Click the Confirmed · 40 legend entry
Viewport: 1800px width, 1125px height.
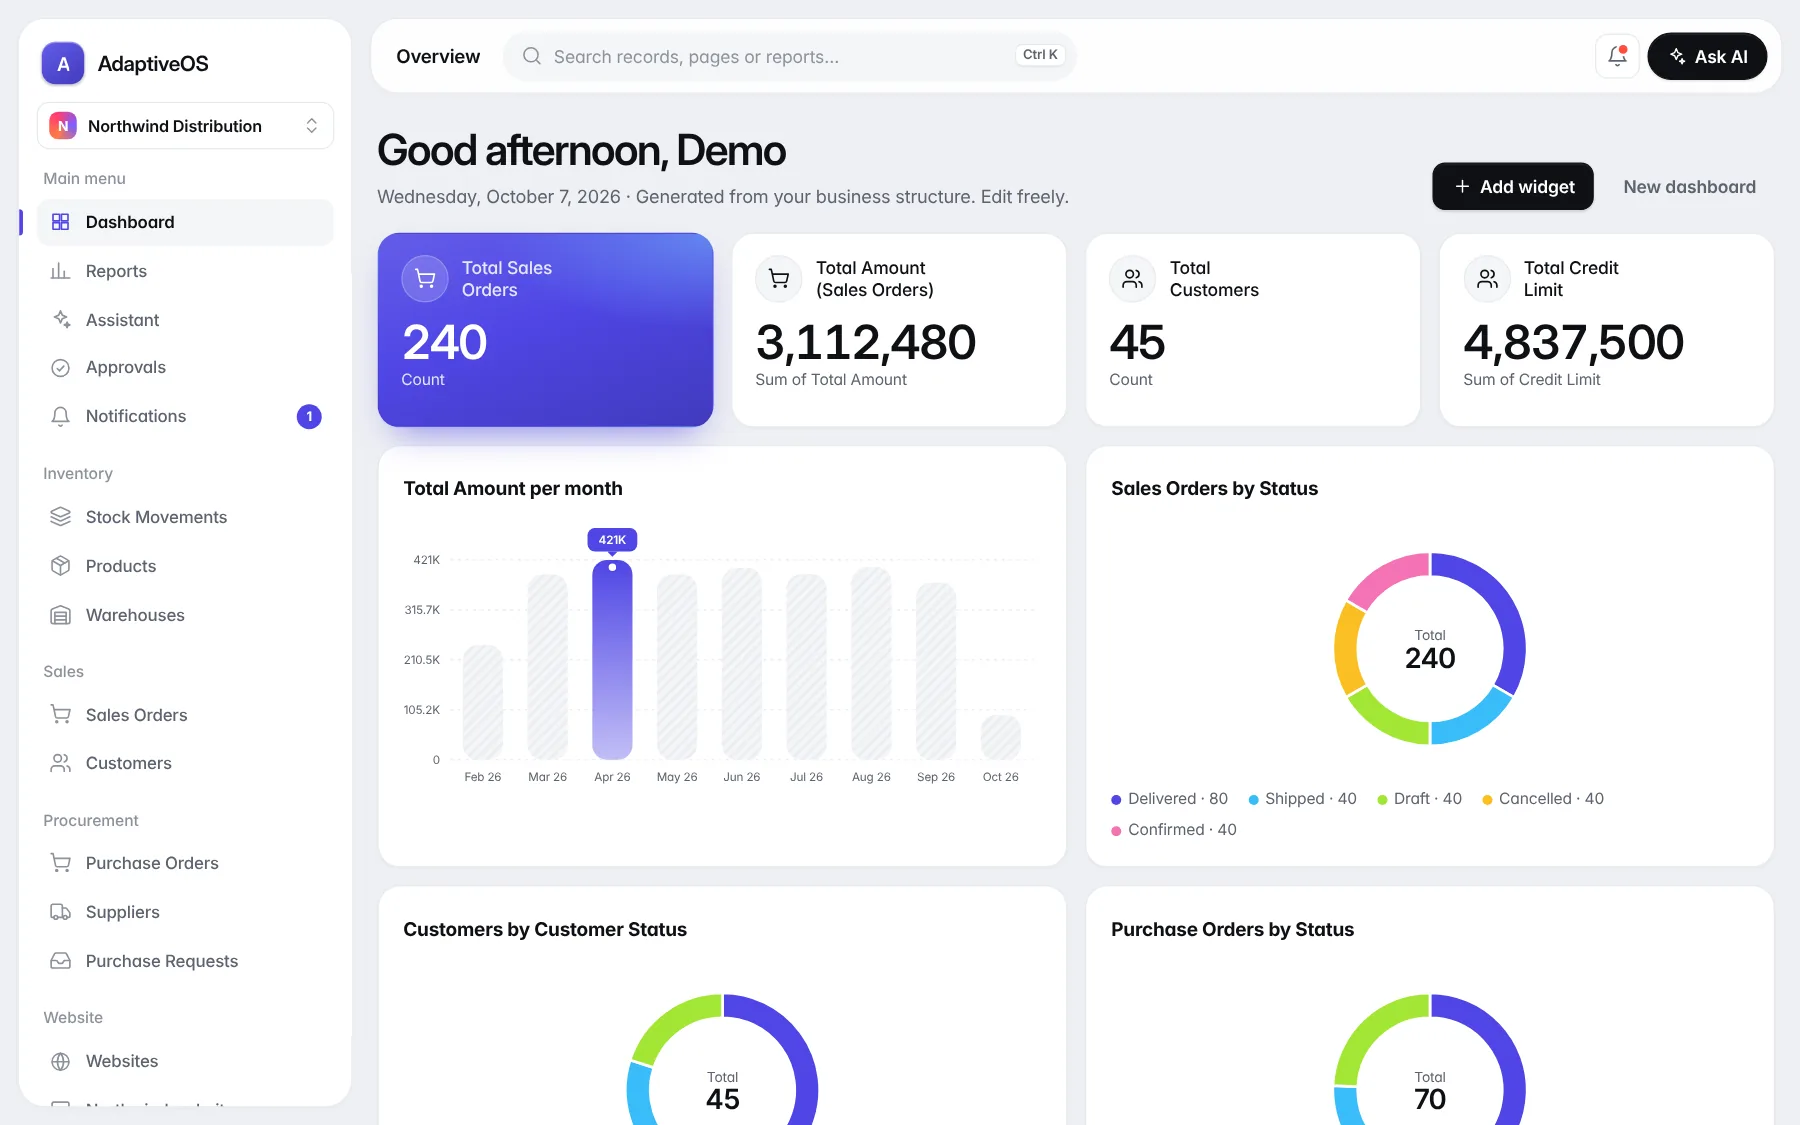1174,830
